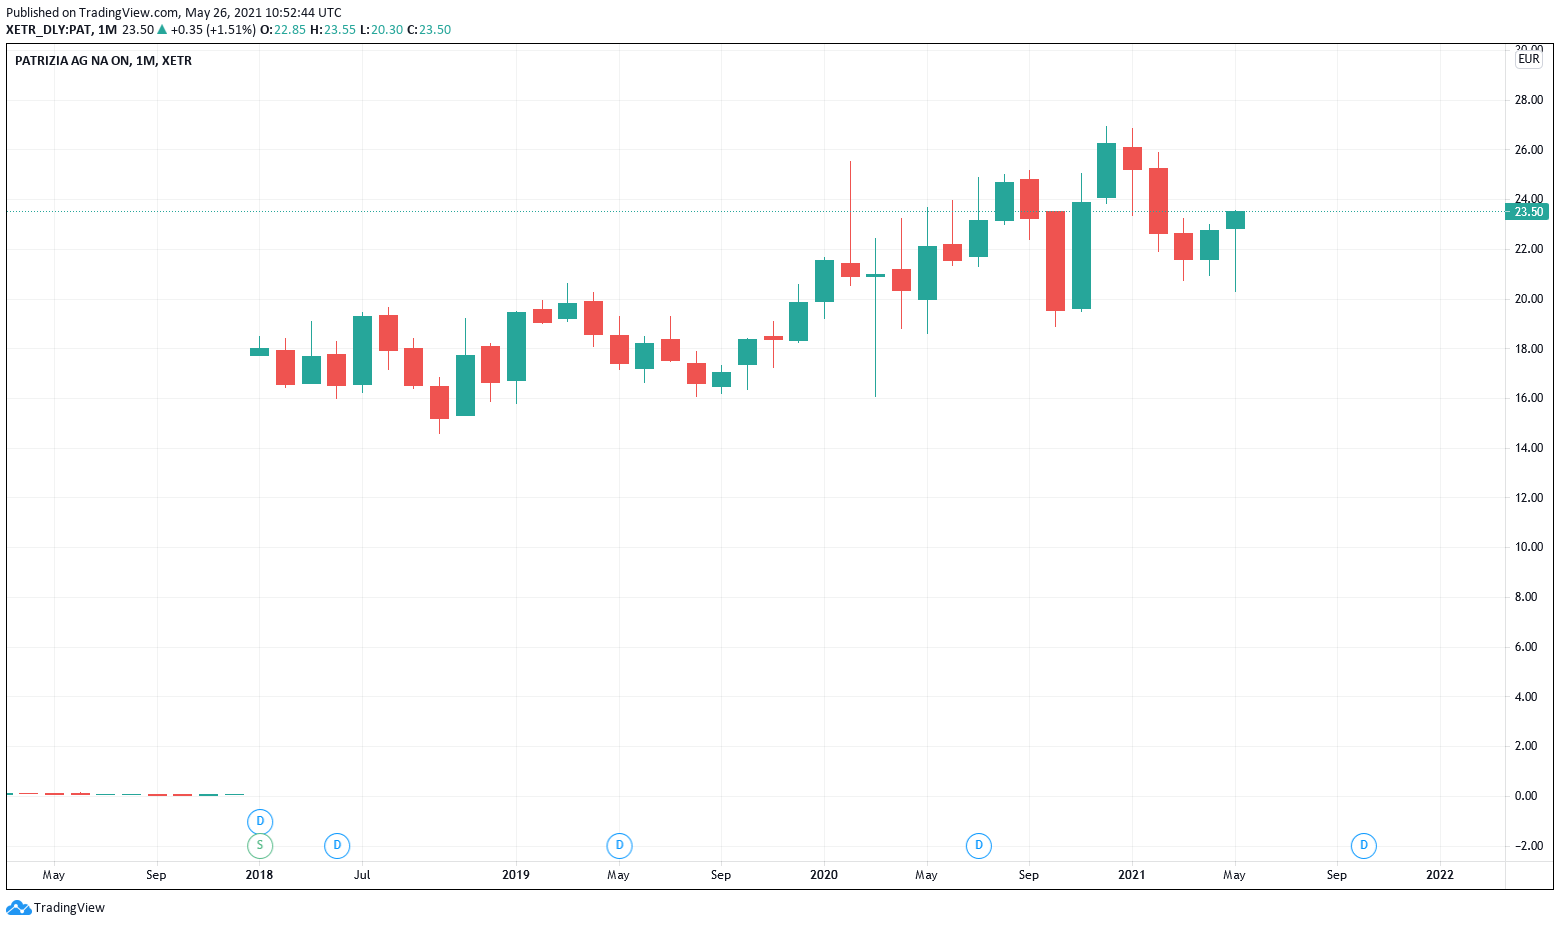Click the dividend marker near Jul 2018
The image size is (1560, 926).
pyautogui.click(x=337, y=846)
